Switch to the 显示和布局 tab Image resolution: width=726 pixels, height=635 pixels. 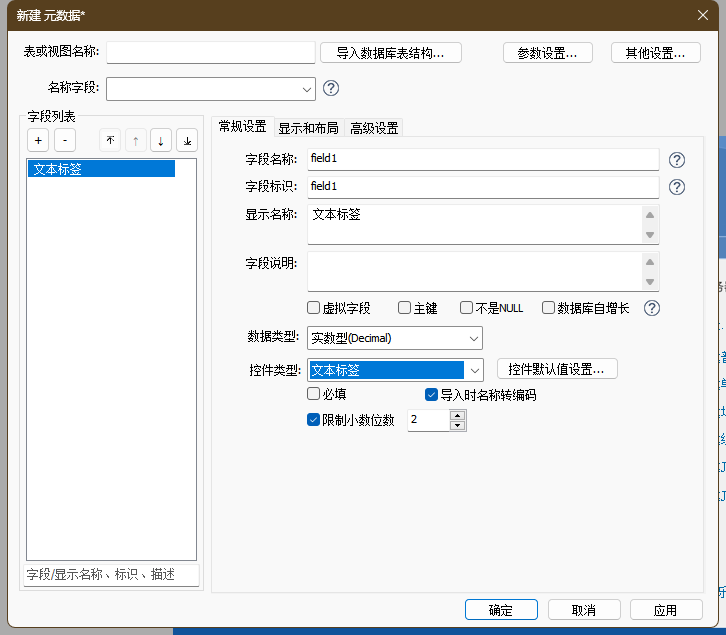(x=308, y=128)
